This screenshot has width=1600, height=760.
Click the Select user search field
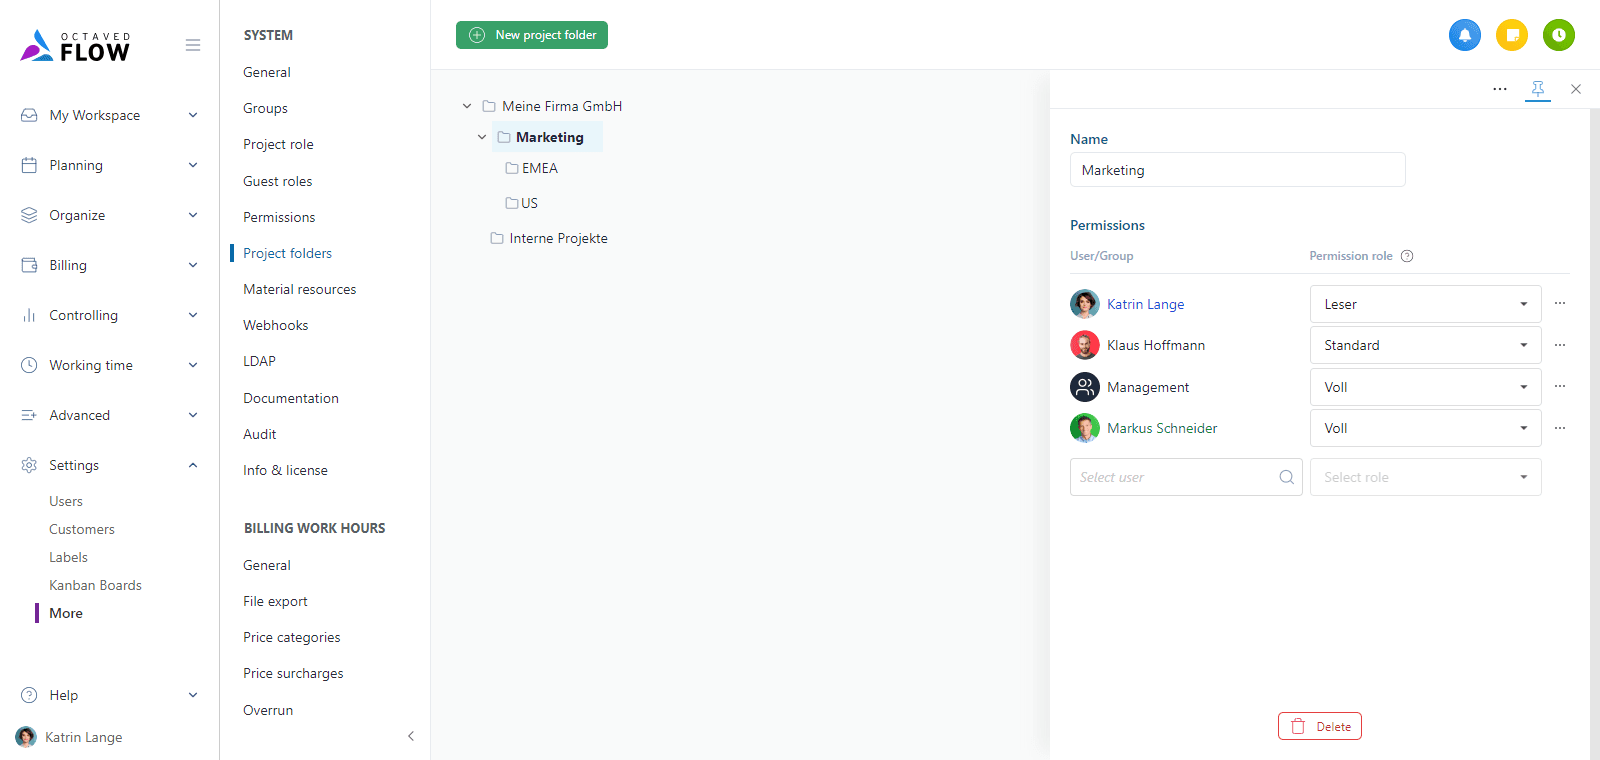click(1176, 477)
